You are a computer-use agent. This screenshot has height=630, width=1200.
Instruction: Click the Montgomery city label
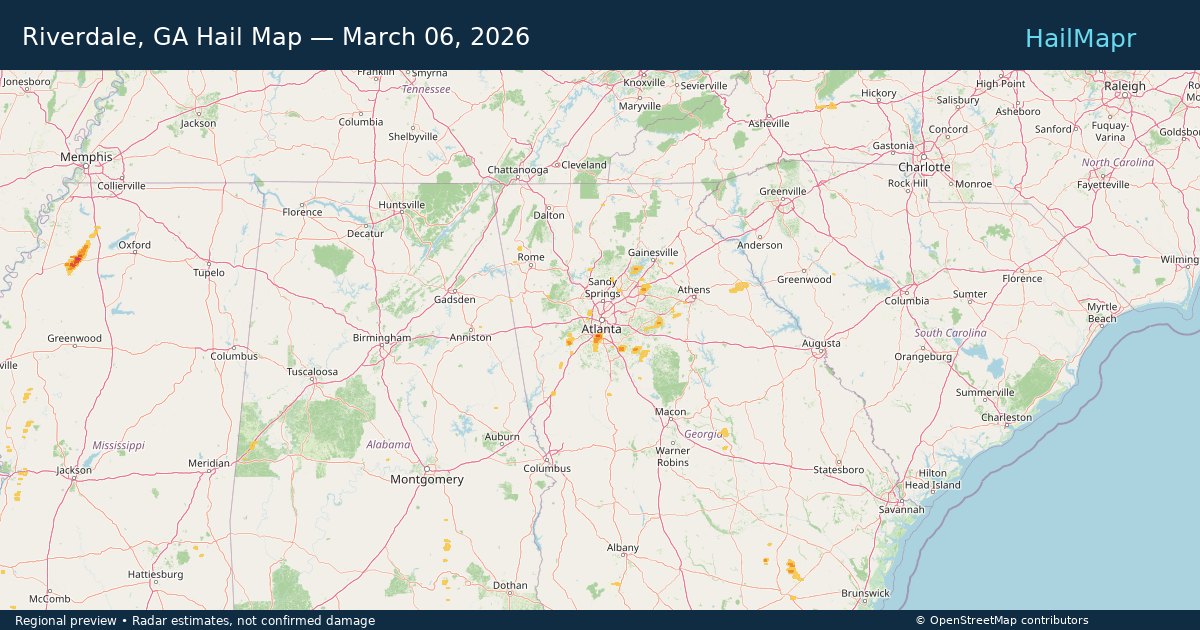(427, 480)
